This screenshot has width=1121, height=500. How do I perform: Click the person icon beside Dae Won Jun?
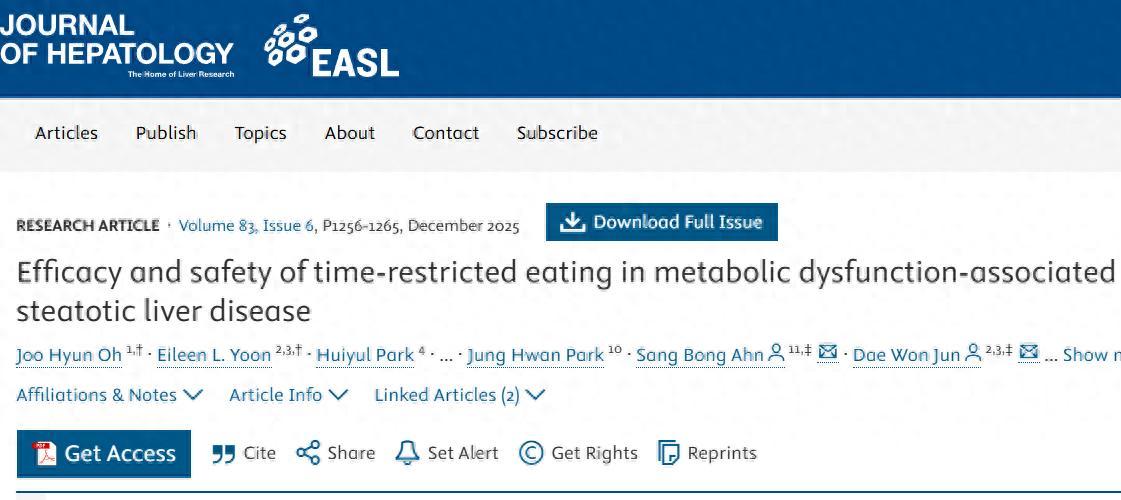pyautogui.click(x=973, y=354)
